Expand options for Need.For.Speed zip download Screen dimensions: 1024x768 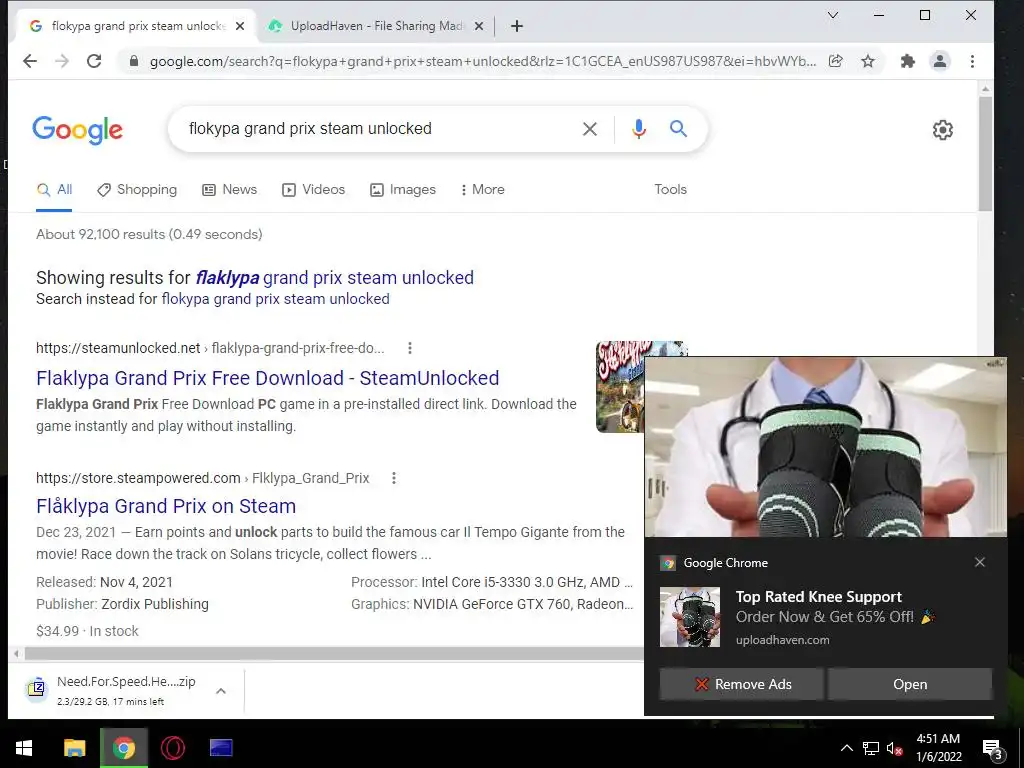(221, 691)
